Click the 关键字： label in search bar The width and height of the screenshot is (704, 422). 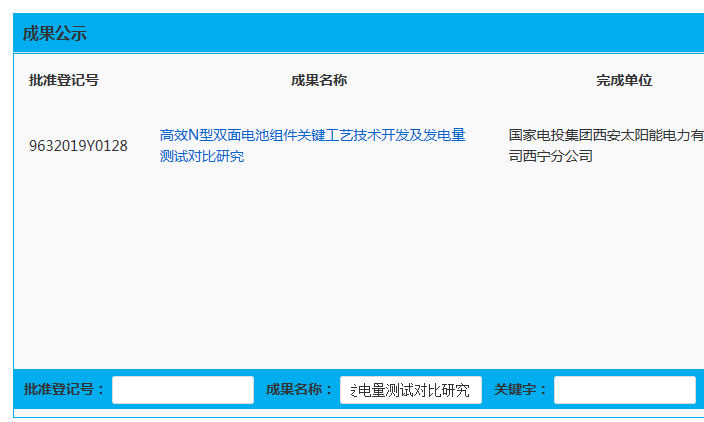pos(521,390)
